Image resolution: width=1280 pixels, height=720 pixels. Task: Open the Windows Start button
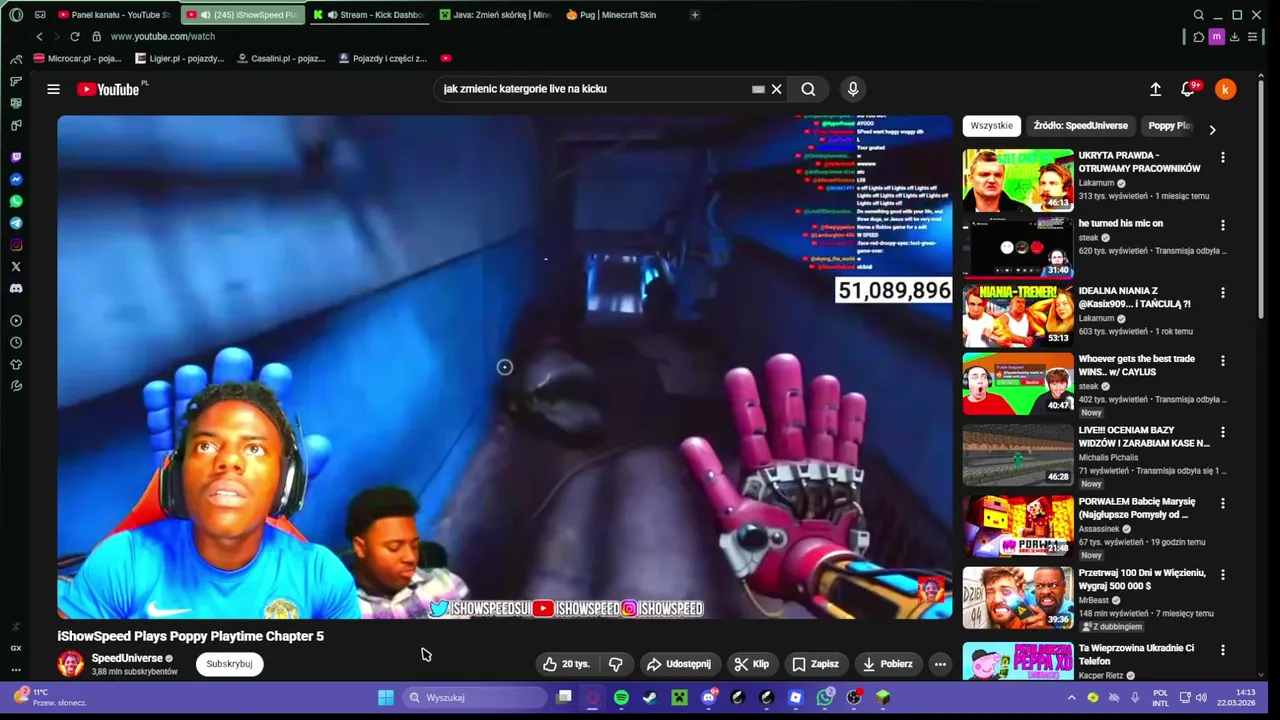pyautogui.click(x=386, y=698)
